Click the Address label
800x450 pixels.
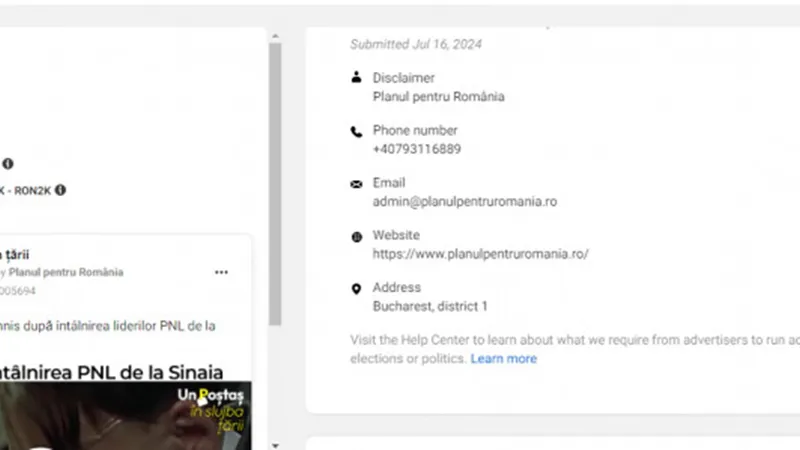click(x=396, y=288)
